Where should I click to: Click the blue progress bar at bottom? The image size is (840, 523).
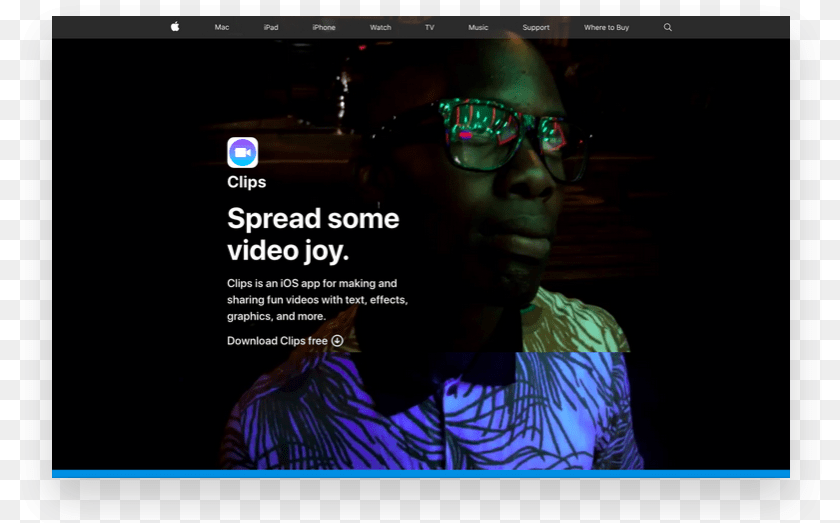[421, 474]
